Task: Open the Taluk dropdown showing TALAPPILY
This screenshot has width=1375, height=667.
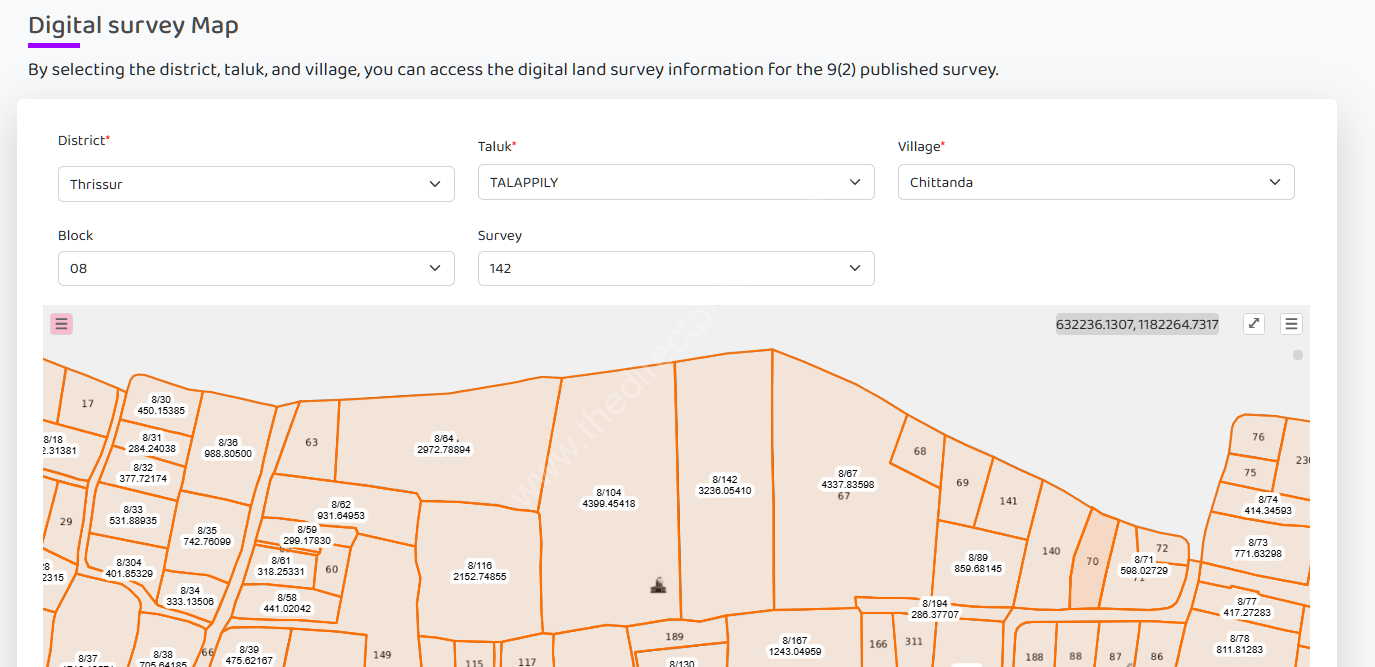Action: tap(676, 182)
